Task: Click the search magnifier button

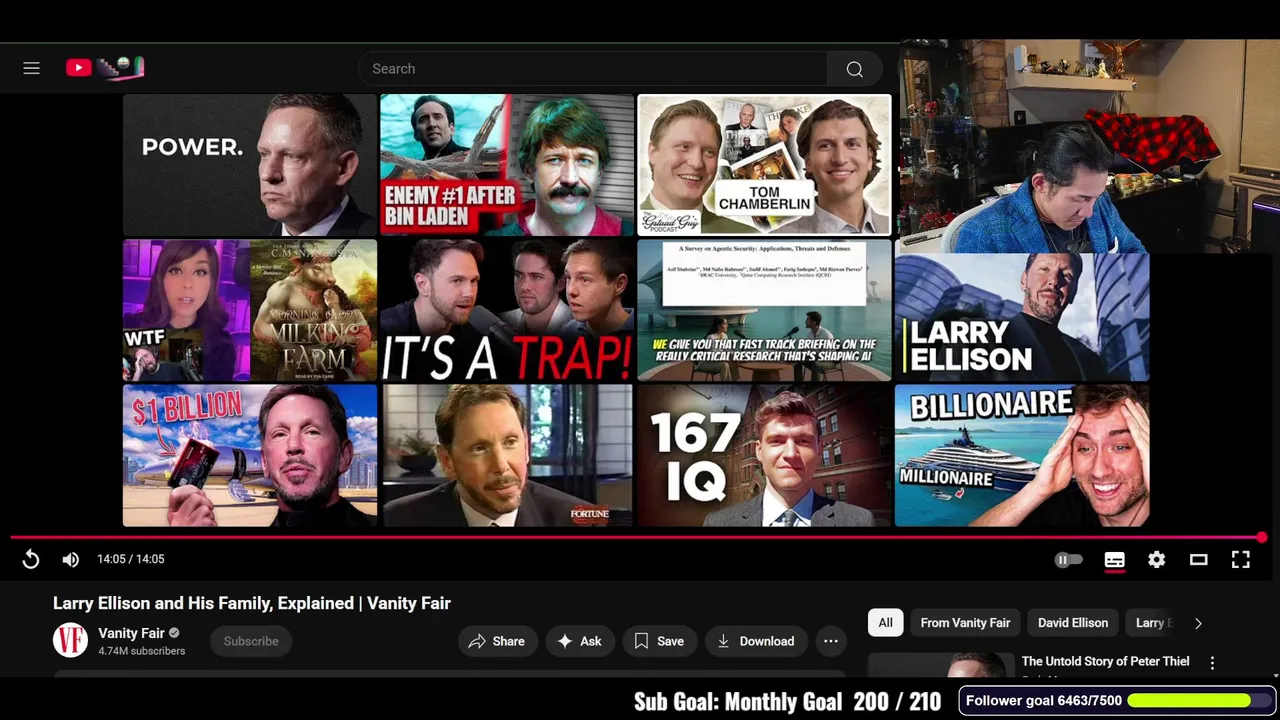Action: 855,69
